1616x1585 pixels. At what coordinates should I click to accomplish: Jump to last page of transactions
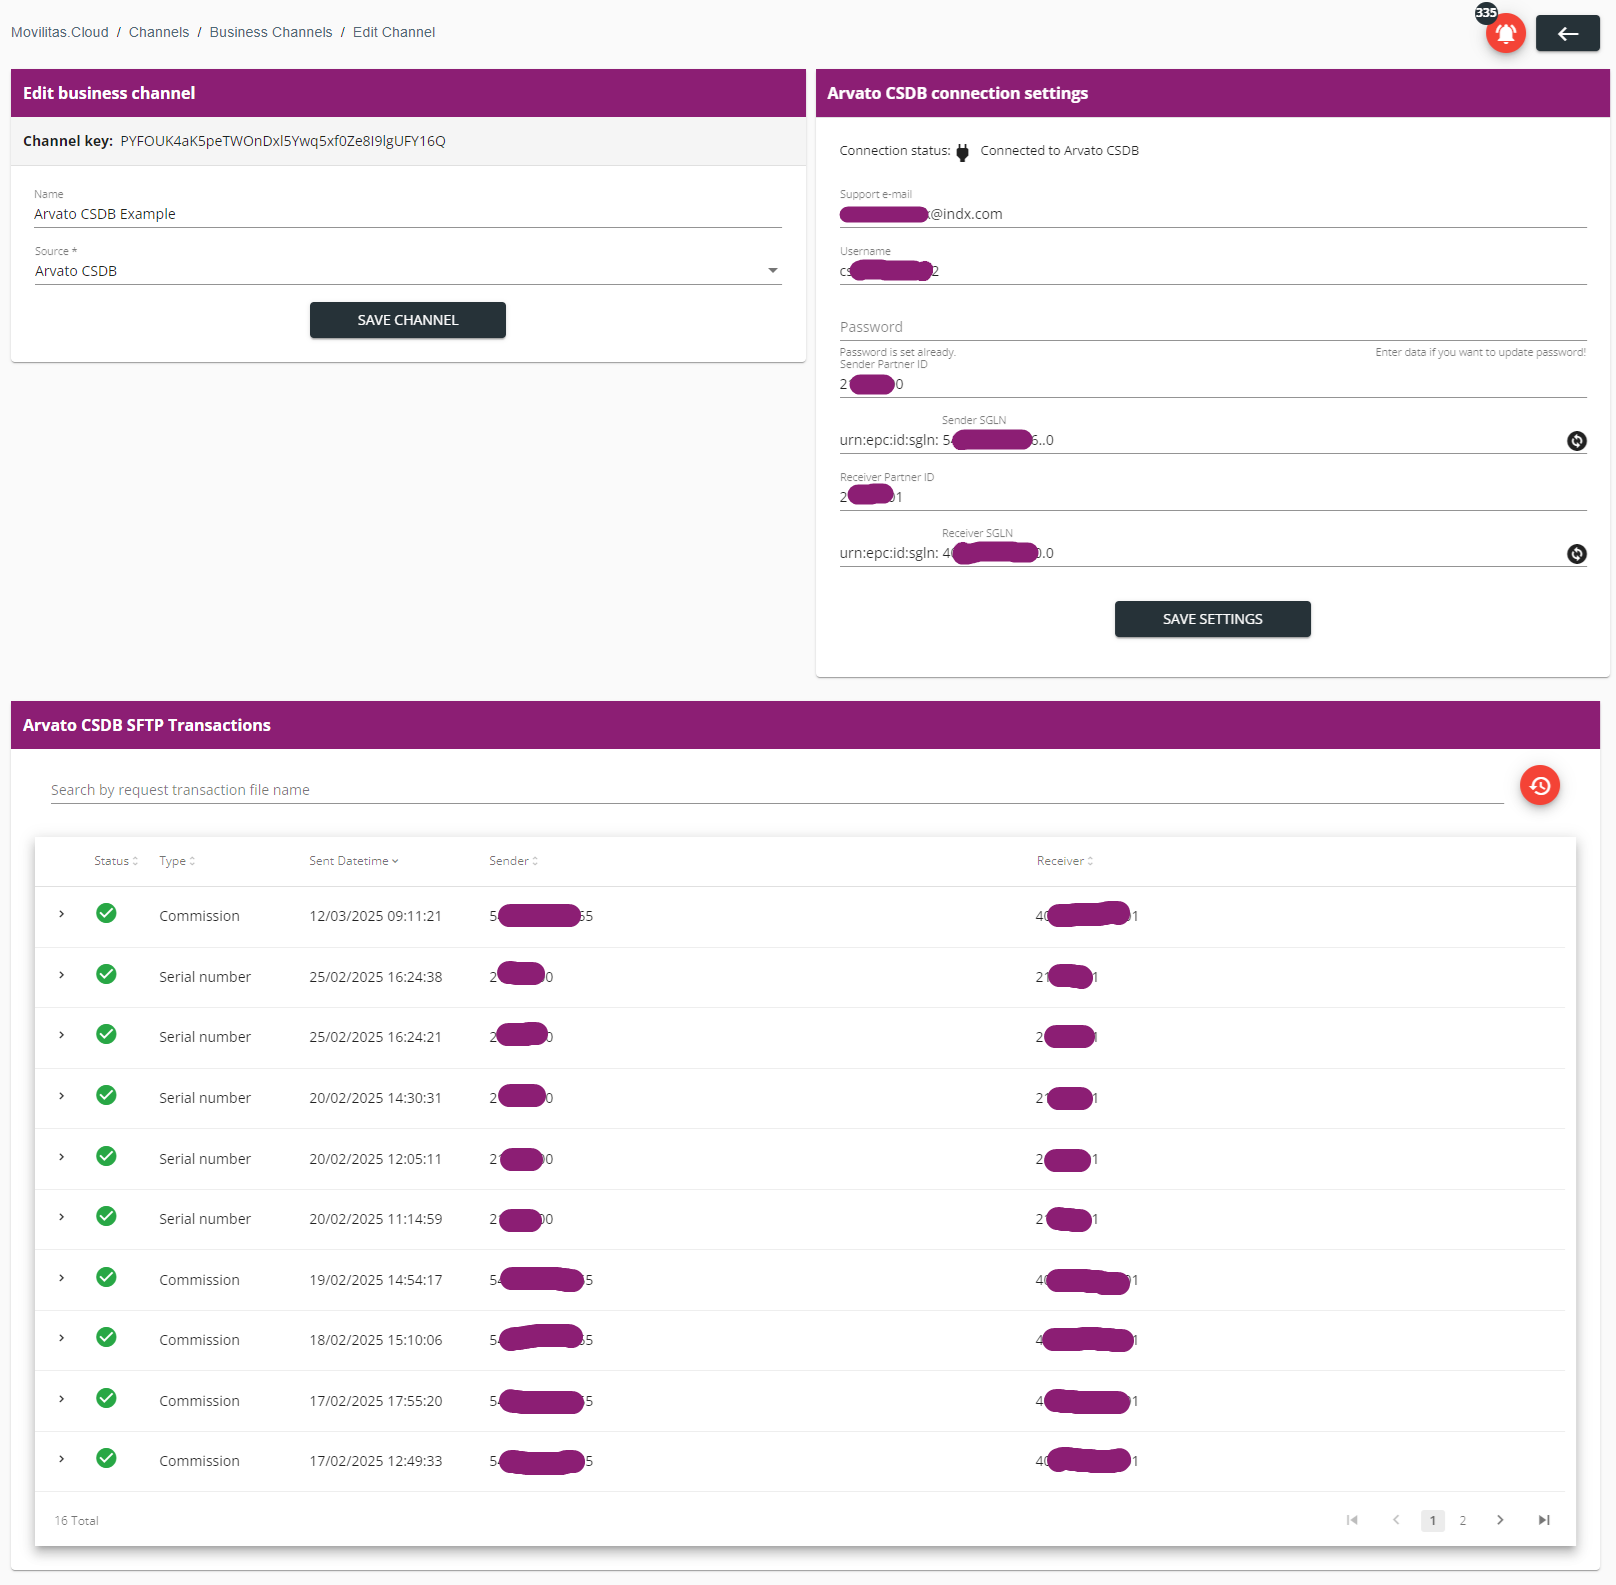click(1544, 1520)
